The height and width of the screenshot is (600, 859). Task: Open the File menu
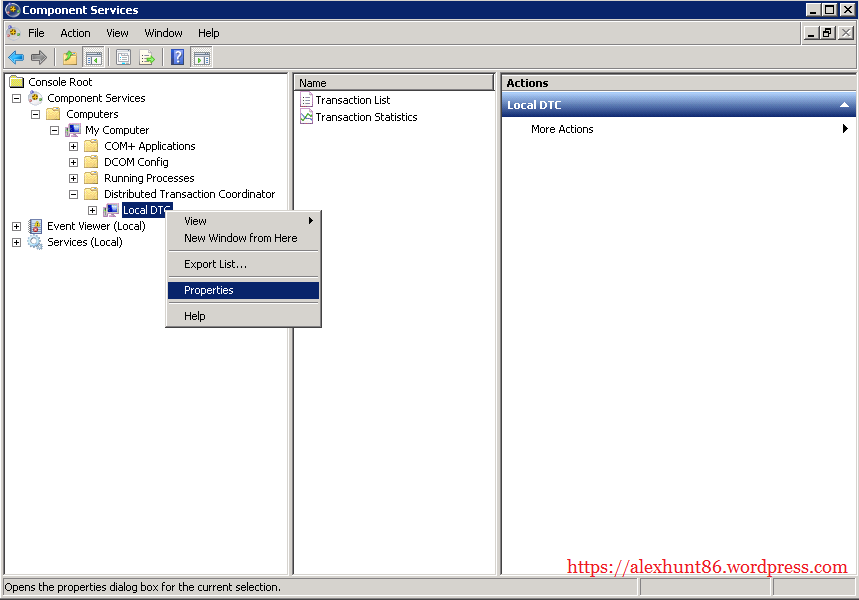pyautogui.click(x=36, y=33)
